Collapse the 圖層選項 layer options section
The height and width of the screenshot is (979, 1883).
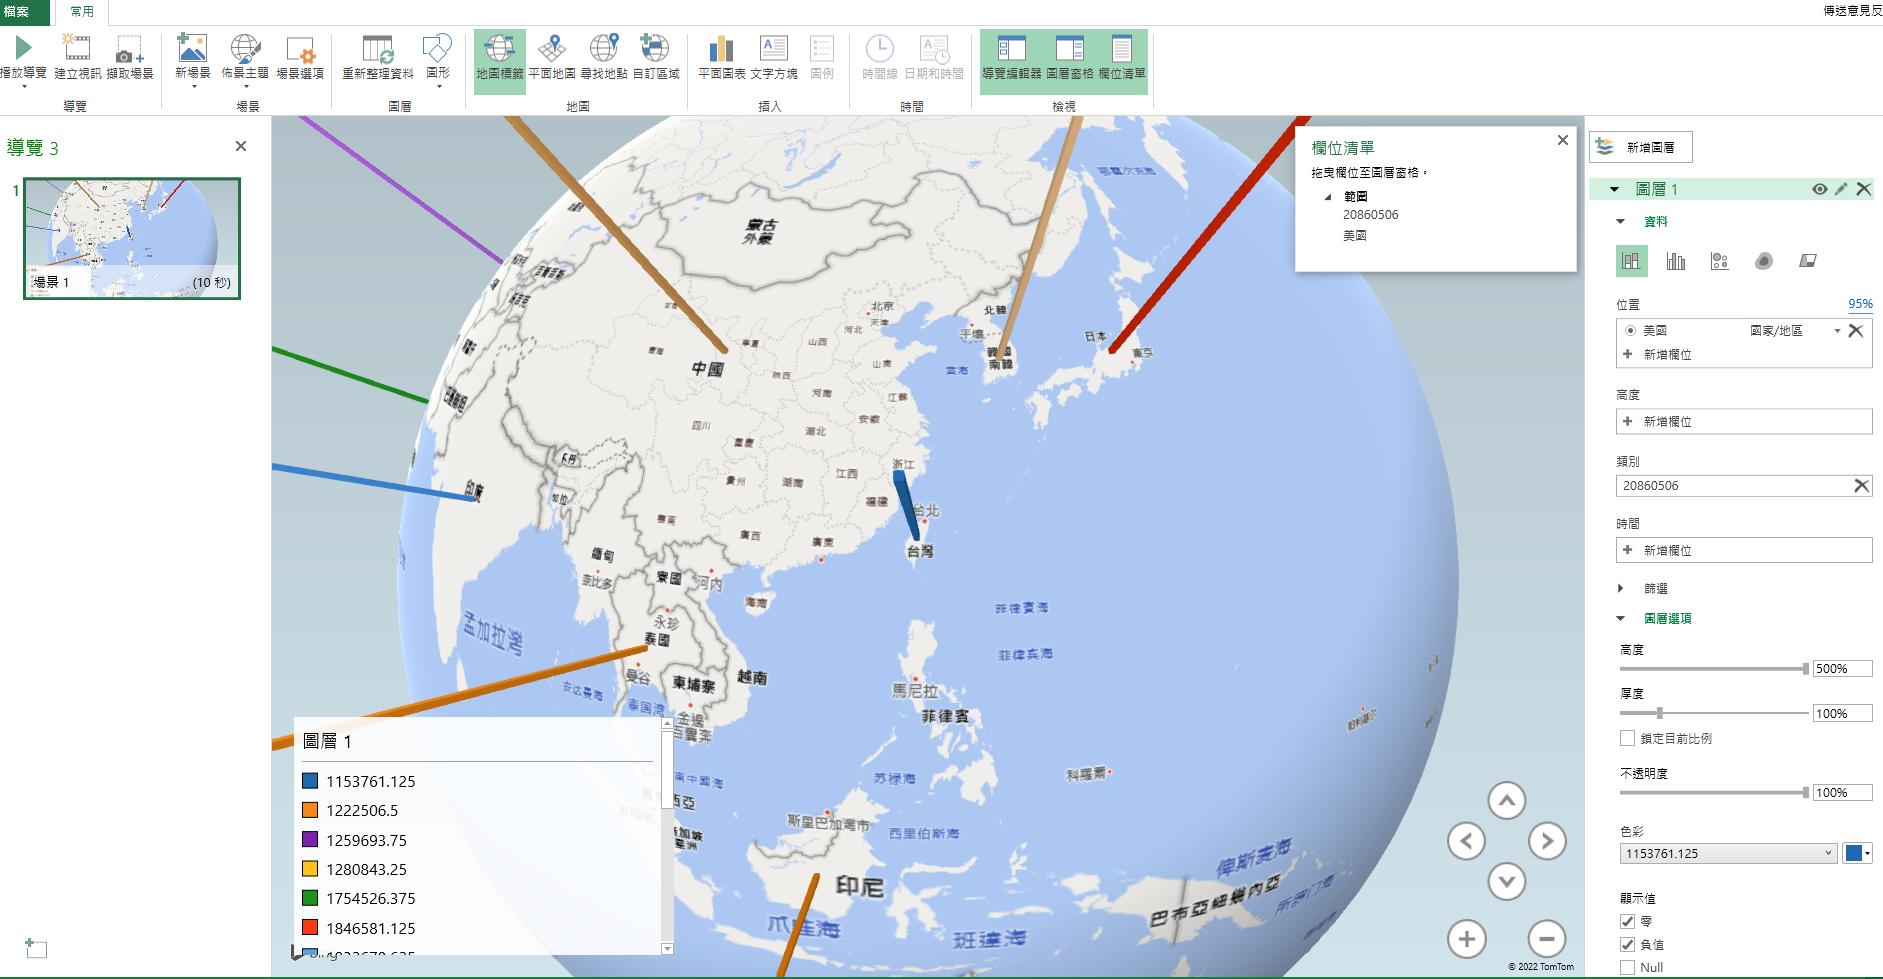point(1621,619)
